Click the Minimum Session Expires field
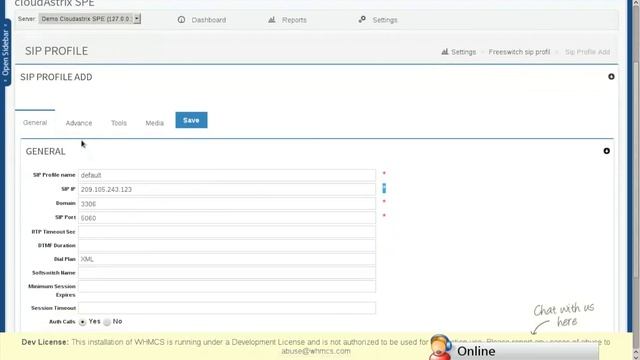Viewport: 640px width, 360px height. pos(227,286)
